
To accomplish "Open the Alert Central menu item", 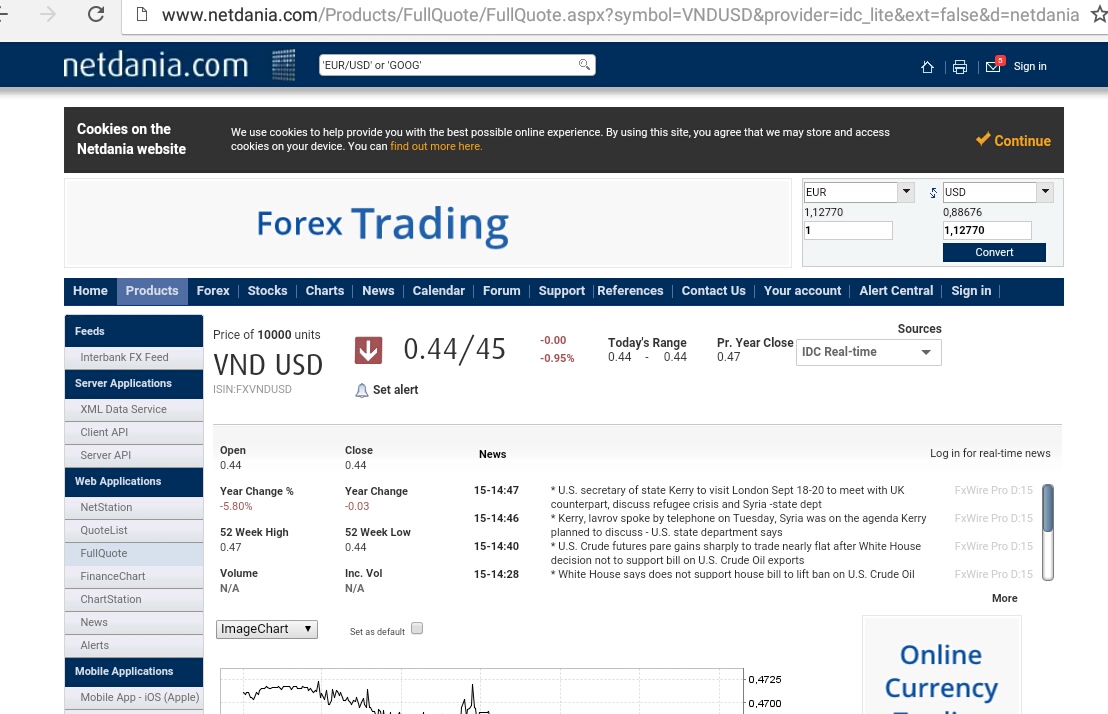I will point(896,291).
